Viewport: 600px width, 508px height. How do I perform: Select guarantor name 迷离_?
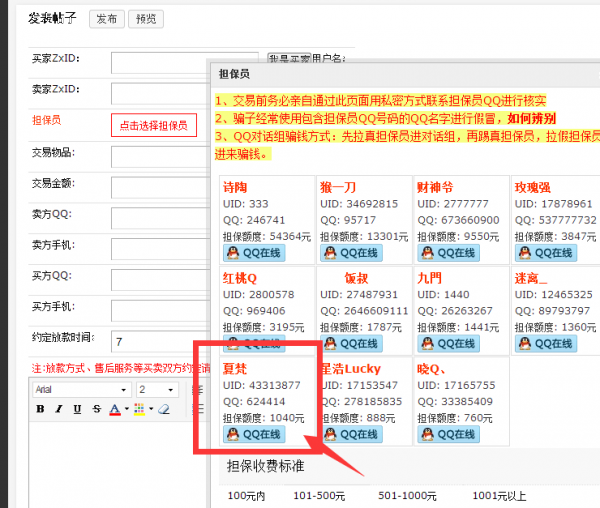pos(531,278)
